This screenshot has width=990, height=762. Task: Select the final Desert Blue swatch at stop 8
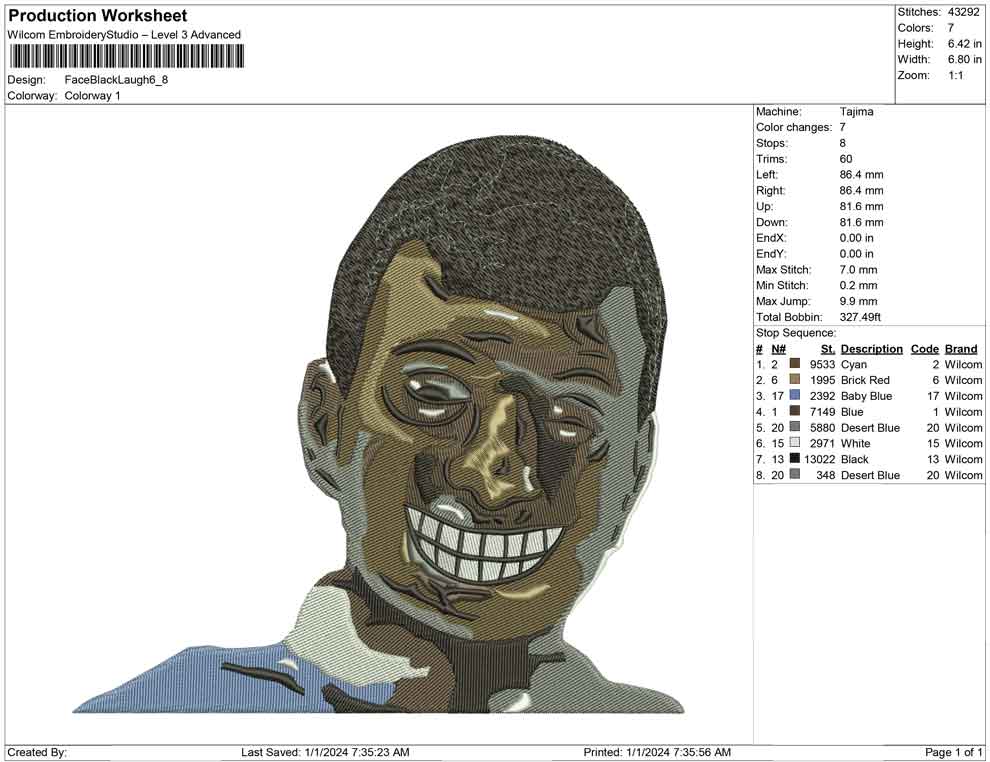795,475
